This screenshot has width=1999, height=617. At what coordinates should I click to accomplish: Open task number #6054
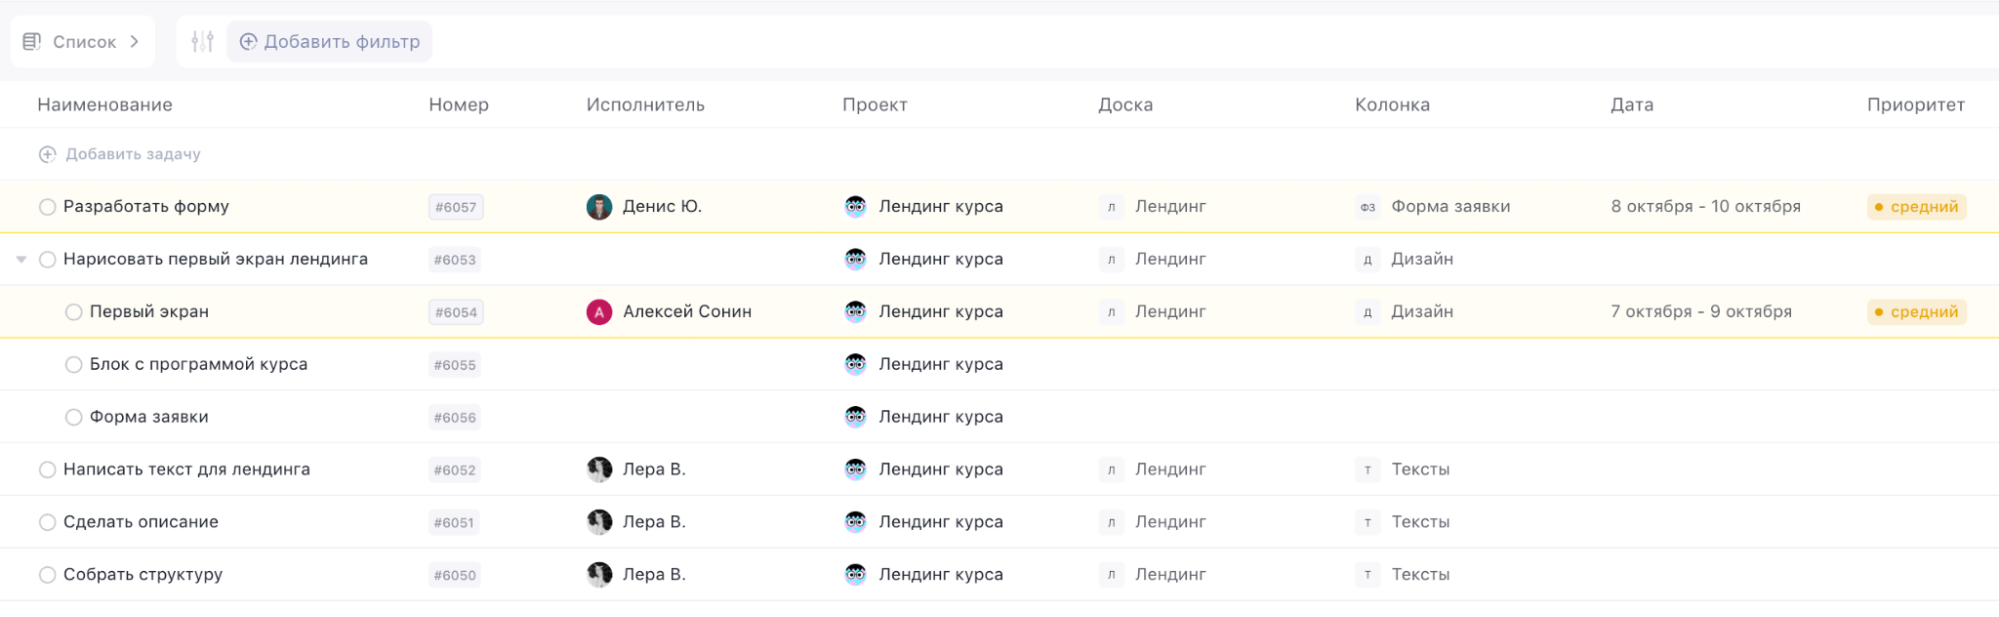coord(455,312)
